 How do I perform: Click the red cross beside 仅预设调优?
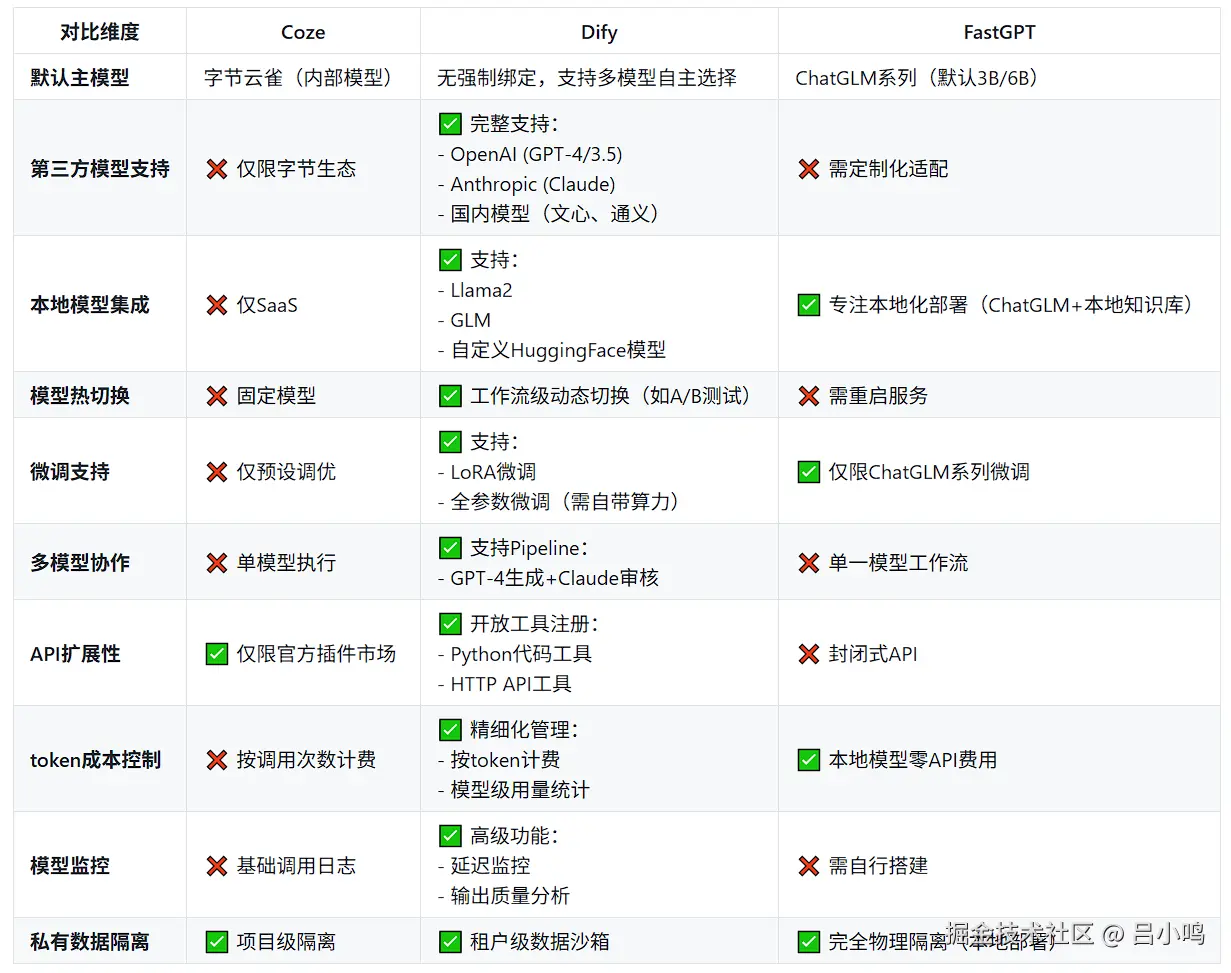tap(216, 472)
